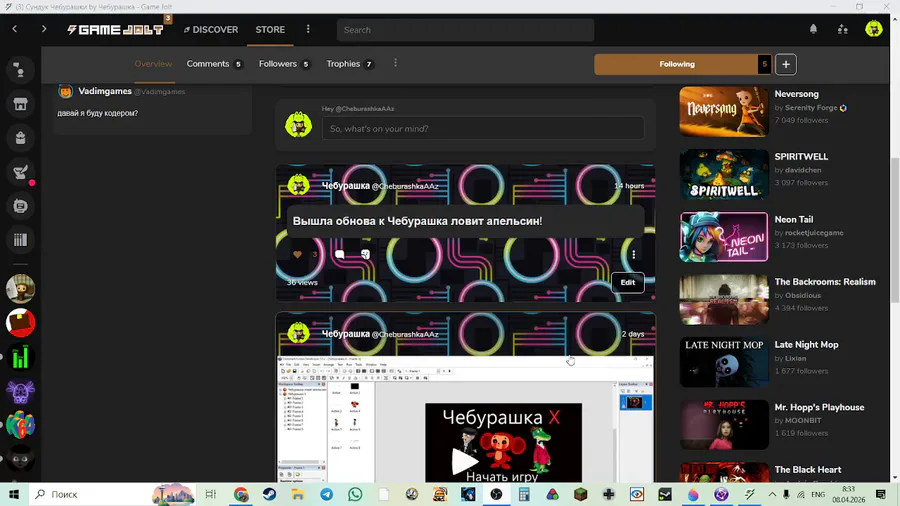This screenshot has height=506, width=900.
Task: Expand the system tray hidden icons chevron
Action: click(x=772, y=494)
